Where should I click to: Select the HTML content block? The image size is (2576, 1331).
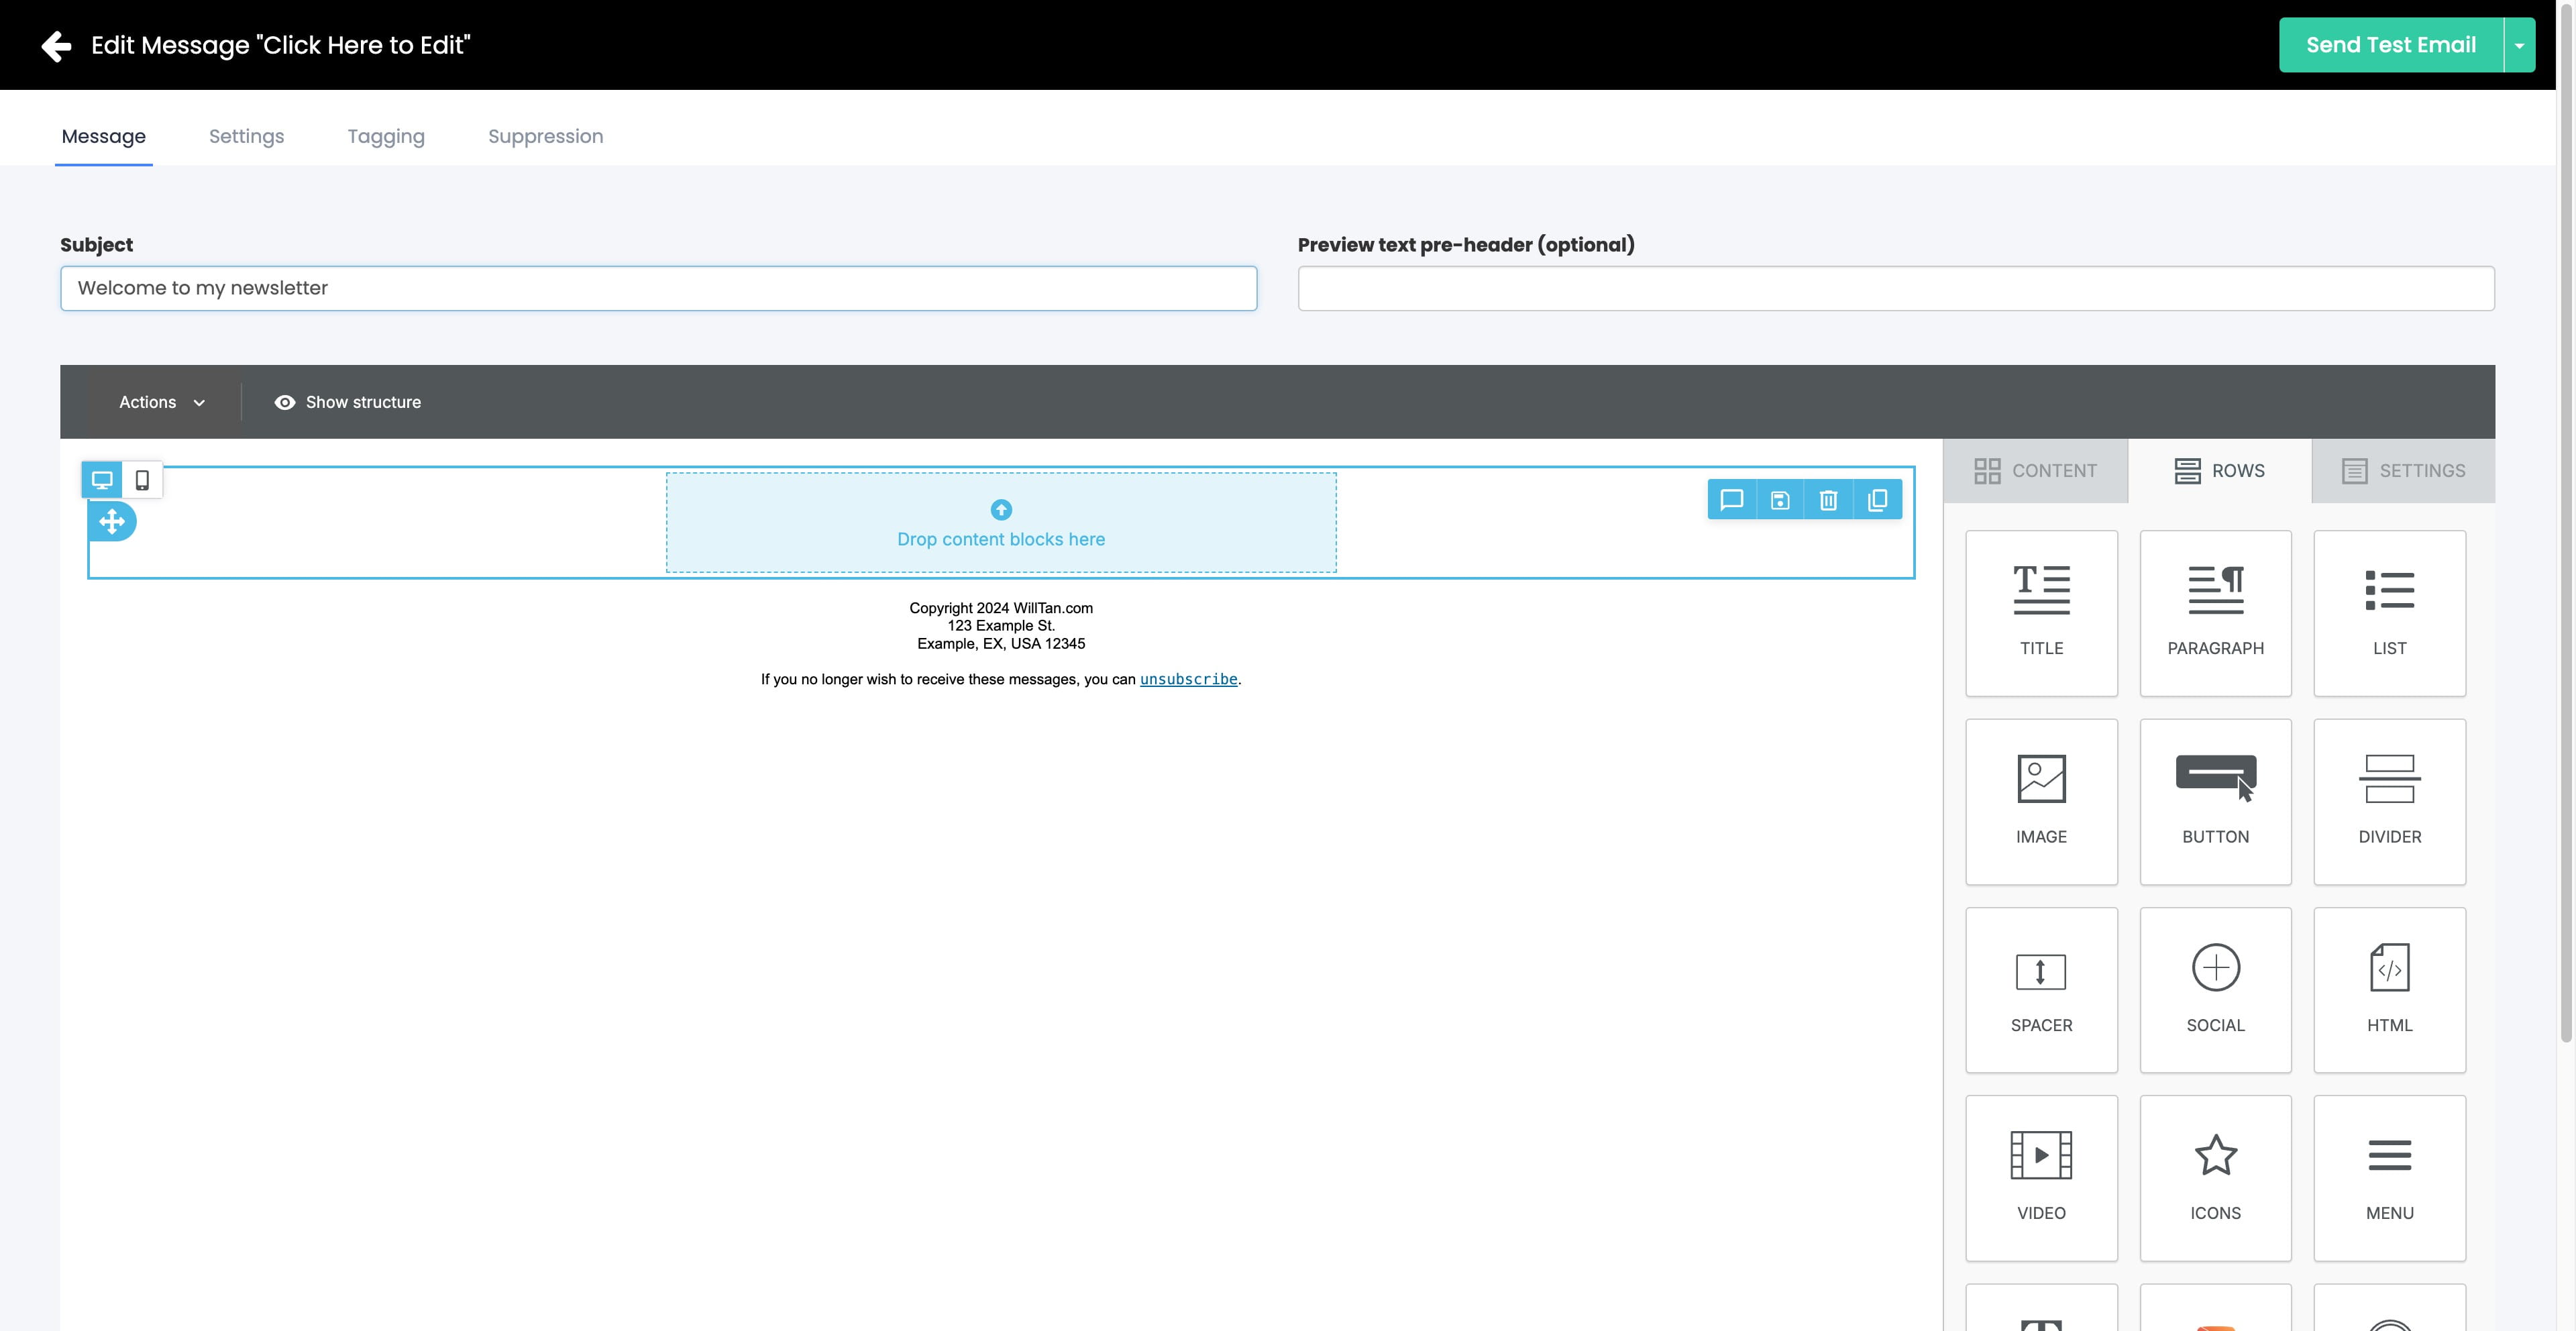tap(2389, 989)
